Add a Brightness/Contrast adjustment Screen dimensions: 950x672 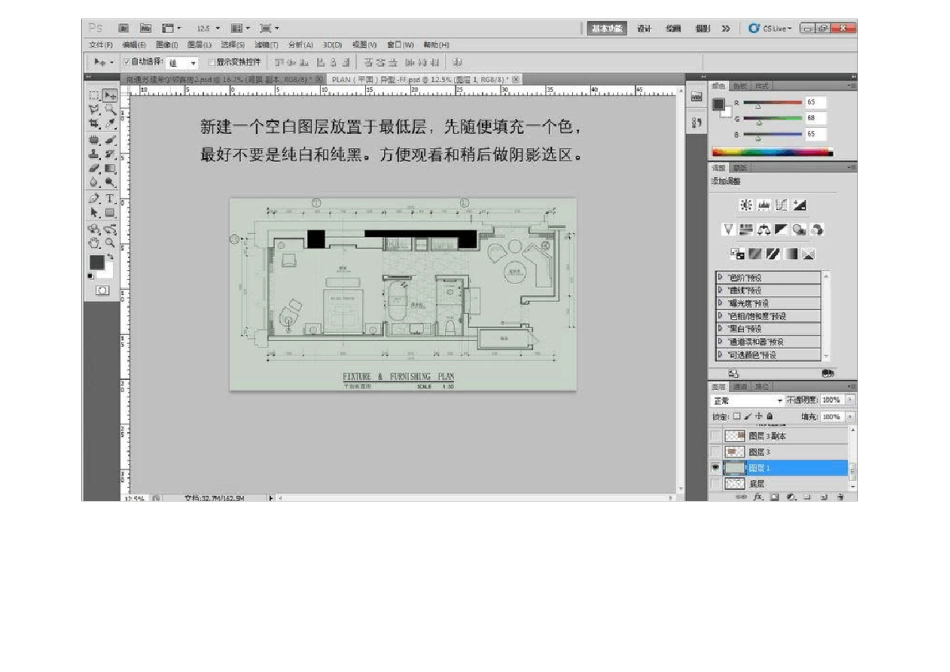[745, 205]
